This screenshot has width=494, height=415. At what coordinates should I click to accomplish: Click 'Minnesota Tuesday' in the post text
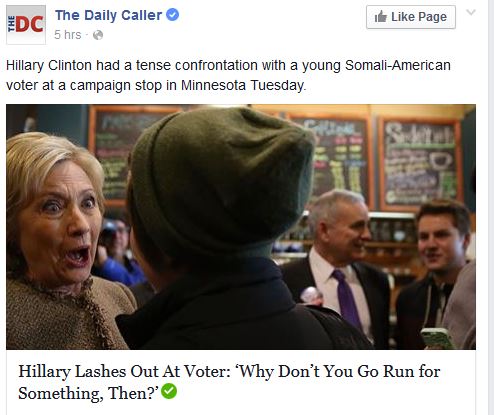(x=243, y=85)
